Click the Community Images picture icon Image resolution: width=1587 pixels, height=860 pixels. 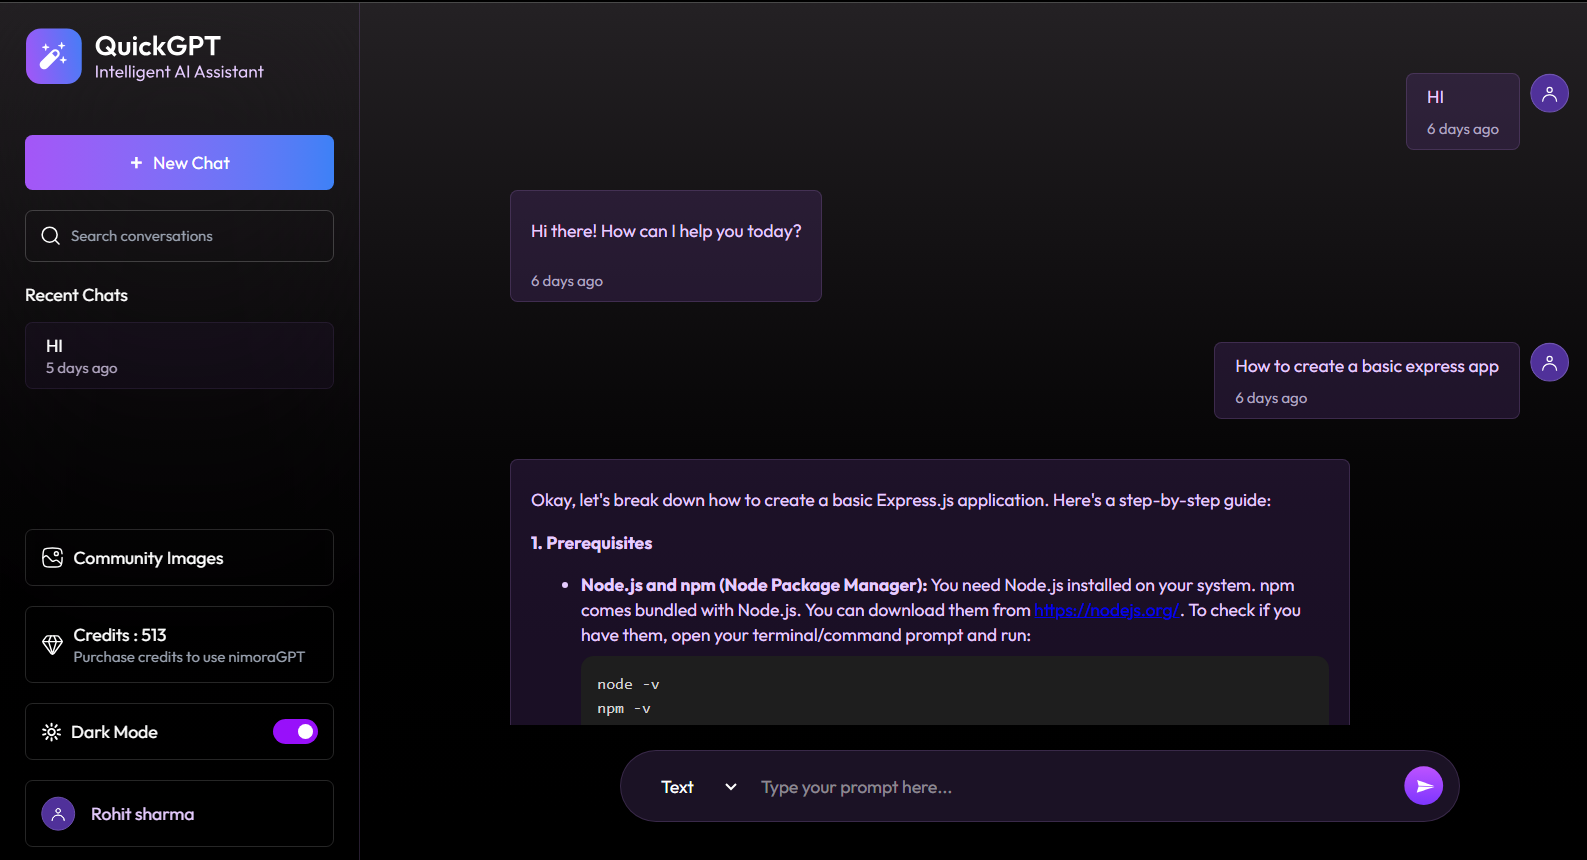[53, 558]
